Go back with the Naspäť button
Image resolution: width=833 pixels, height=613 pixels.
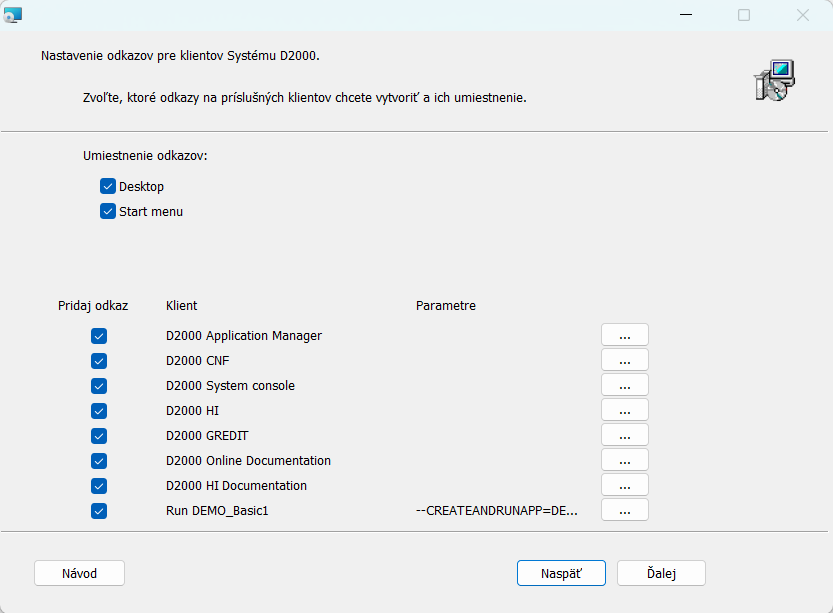point(561,573)
